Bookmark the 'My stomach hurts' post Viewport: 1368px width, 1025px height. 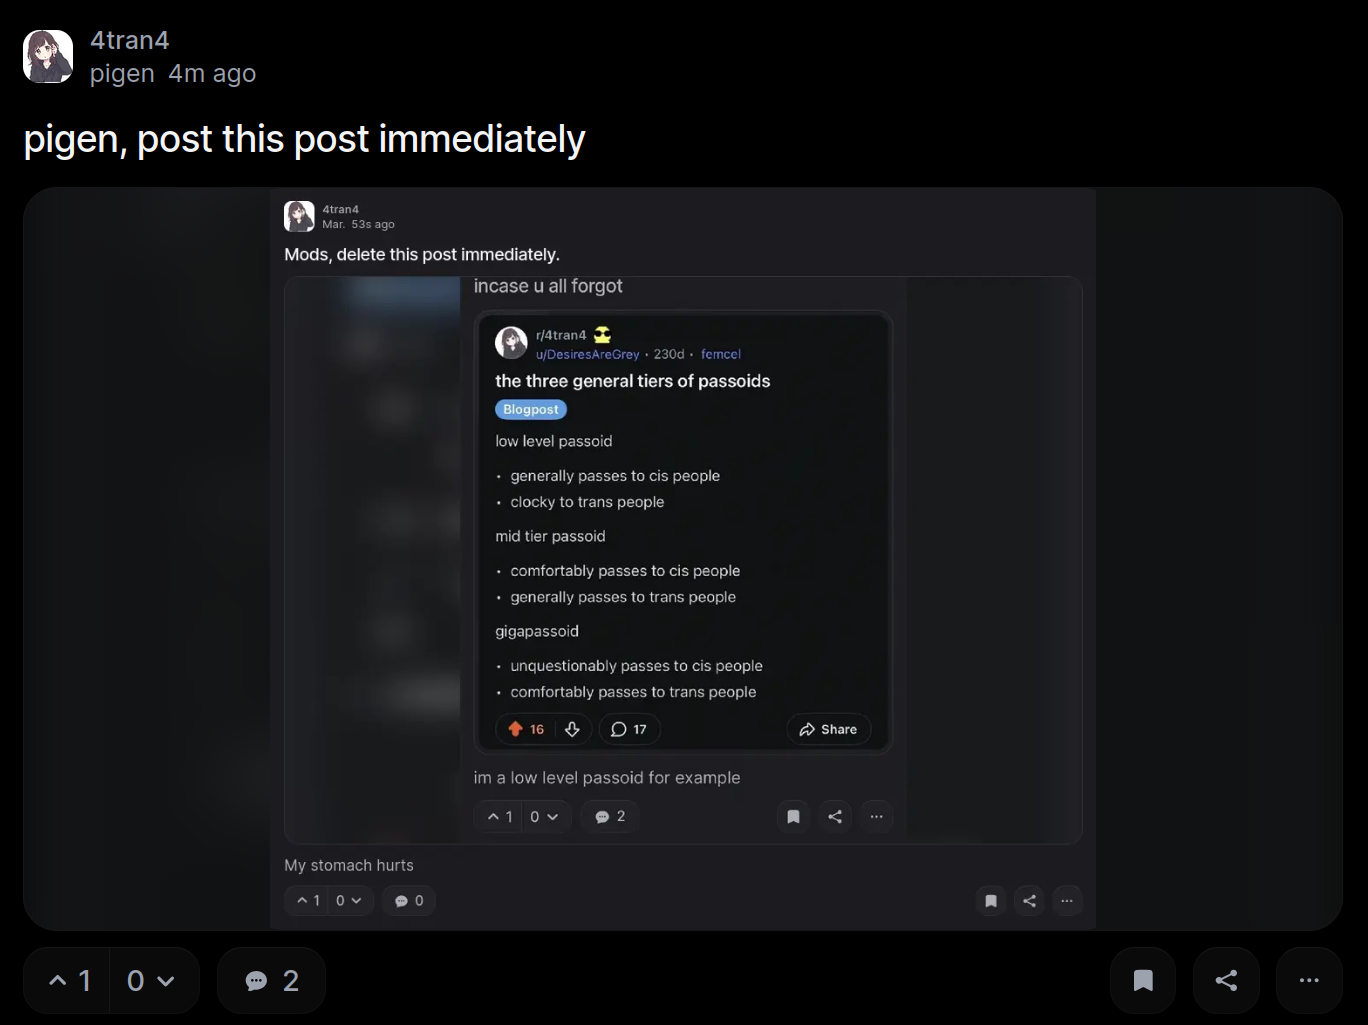pyautogui.click(x=991, y=901)
